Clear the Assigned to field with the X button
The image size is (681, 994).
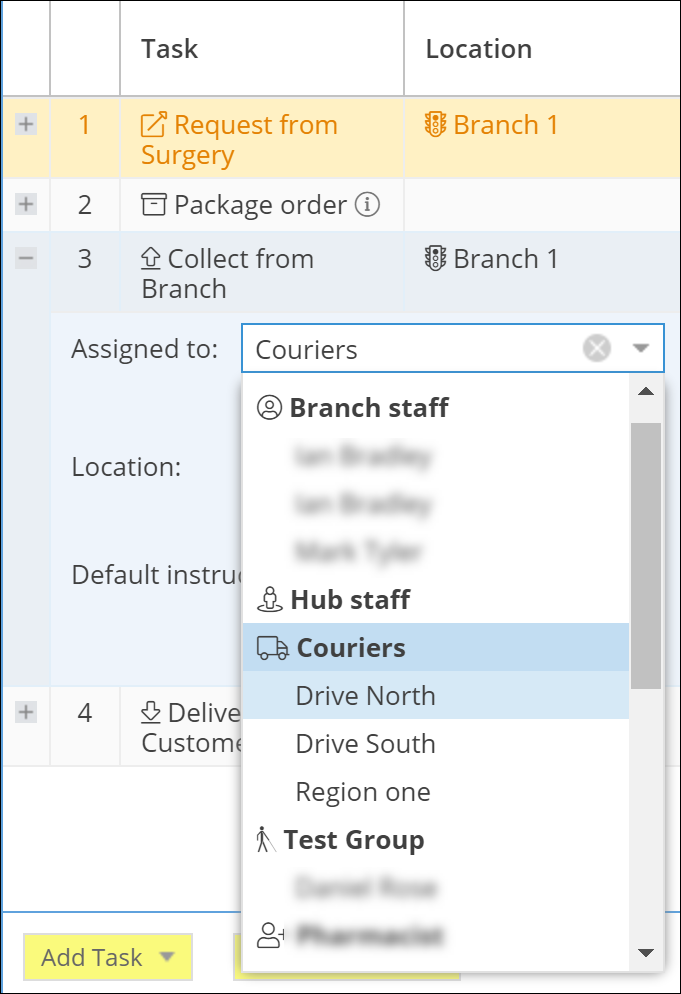click(596, 348)
